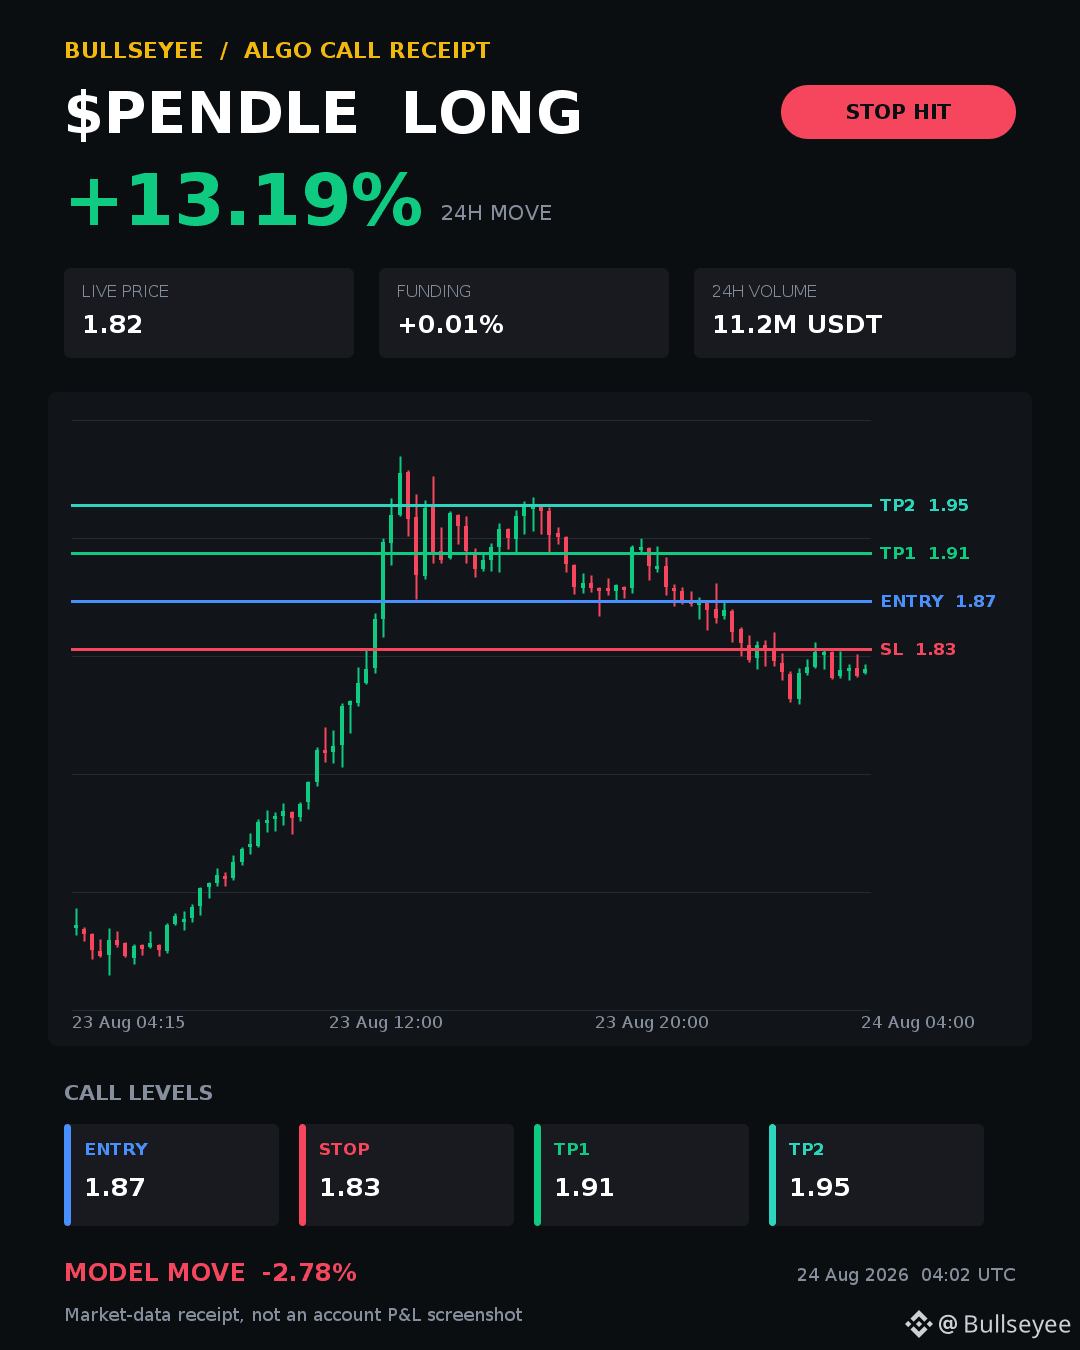Viewport: 1080px width, 1350px height.
Task: Click the 24H MOVE label
Action: point(496,213)
